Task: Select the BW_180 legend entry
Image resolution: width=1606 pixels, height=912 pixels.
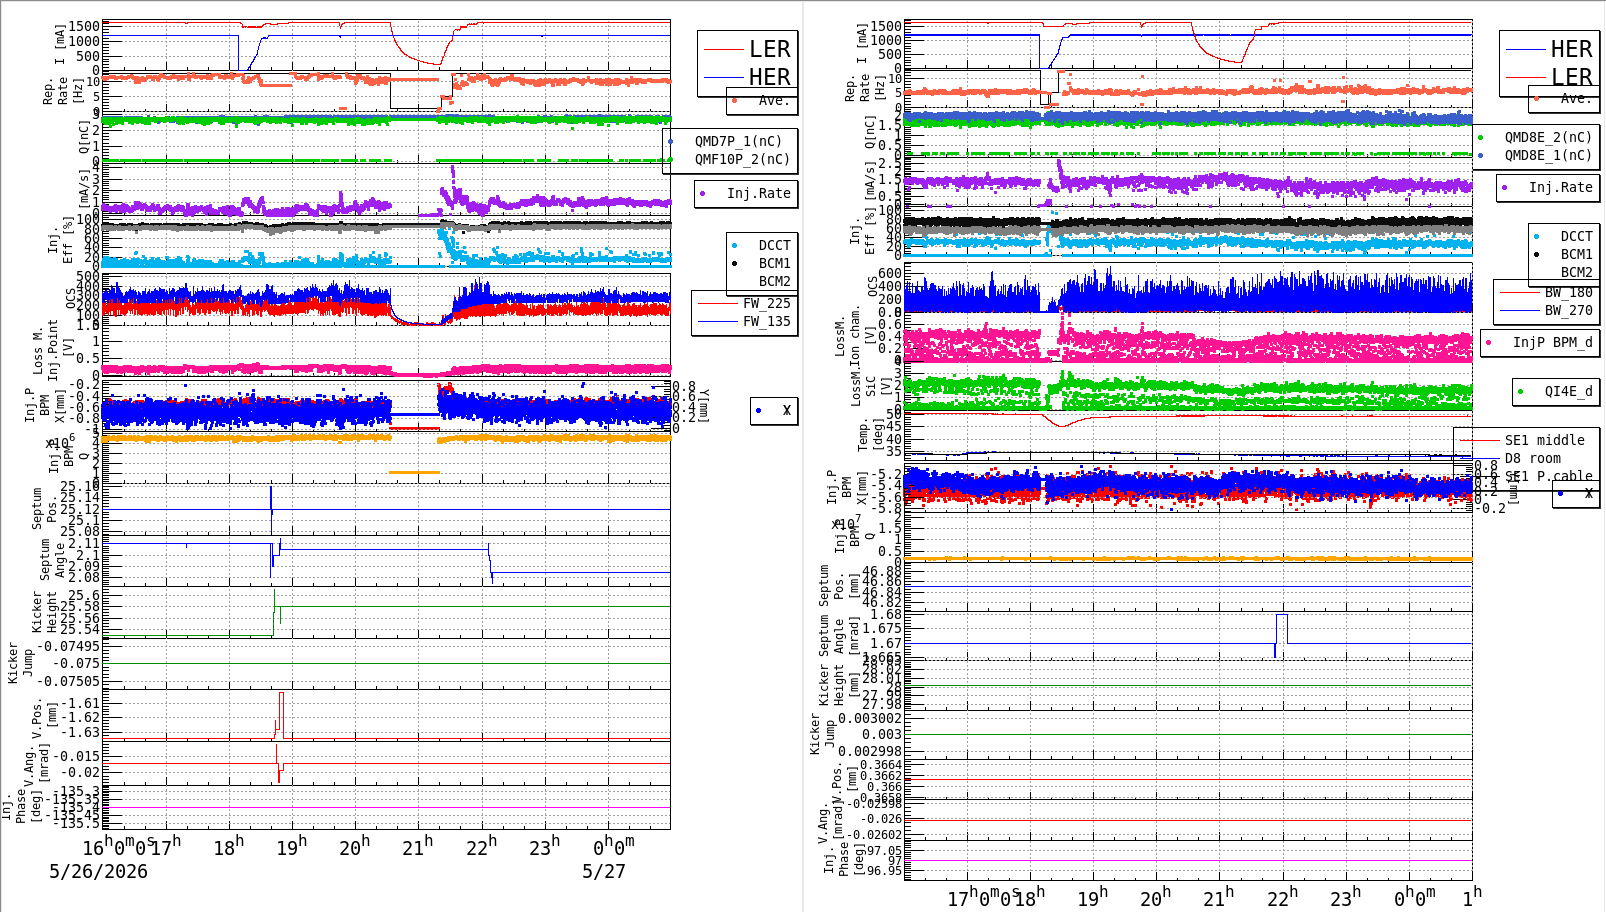Action: coord(1547,293)
